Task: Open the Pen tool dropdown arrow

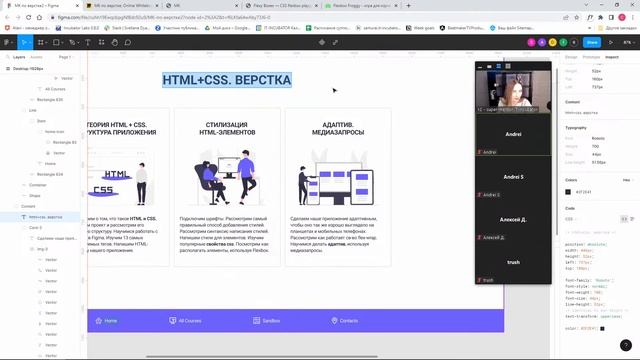Action: 77,42
